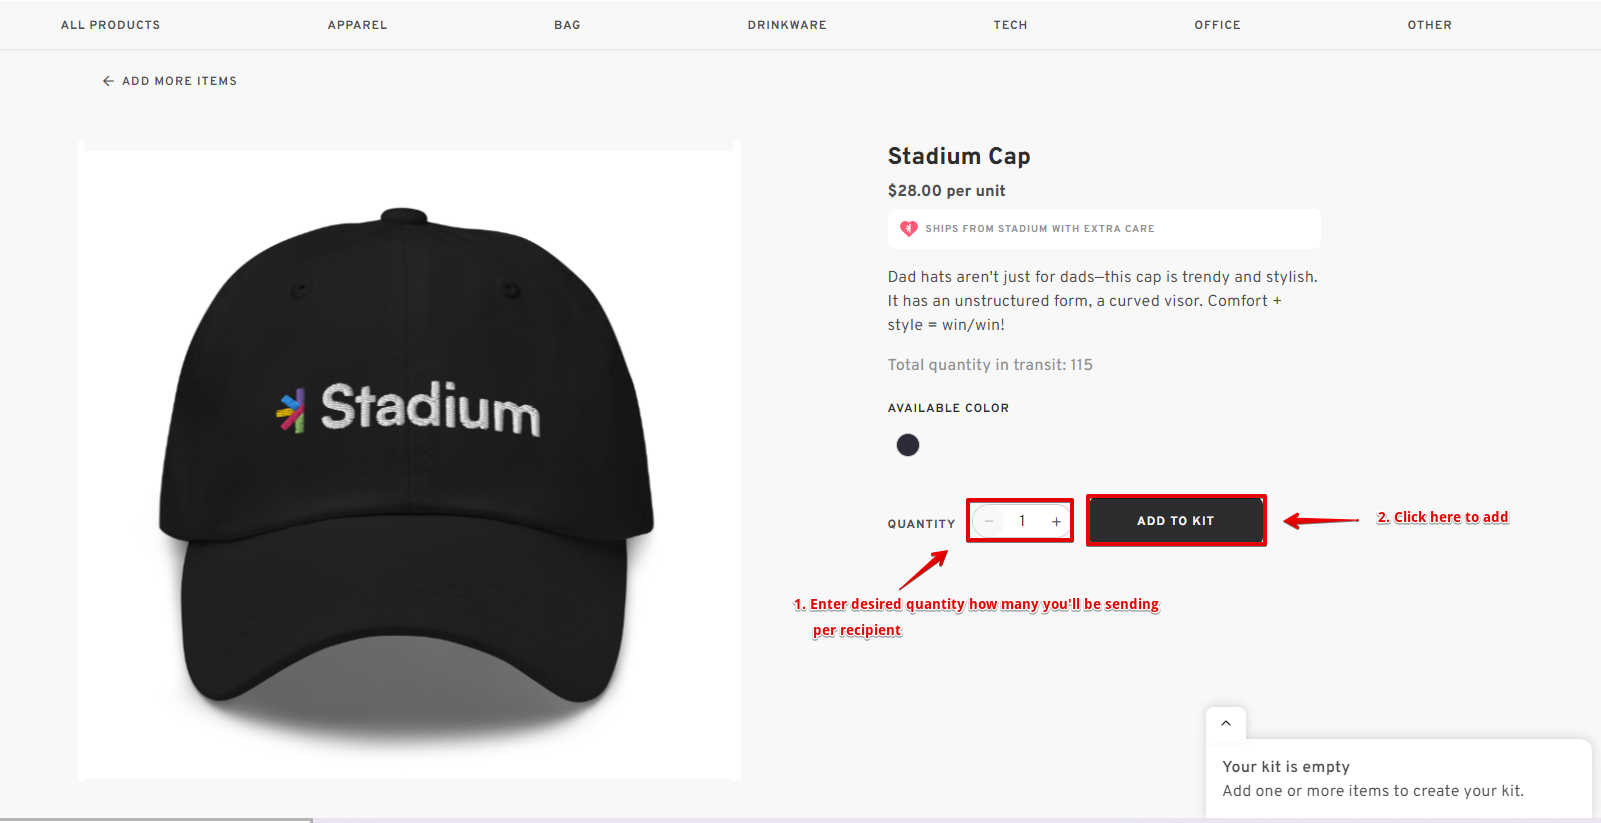Click the Stadium Cap product title
The width and height of the screenshot is (1601, 823).
point(958,156)
